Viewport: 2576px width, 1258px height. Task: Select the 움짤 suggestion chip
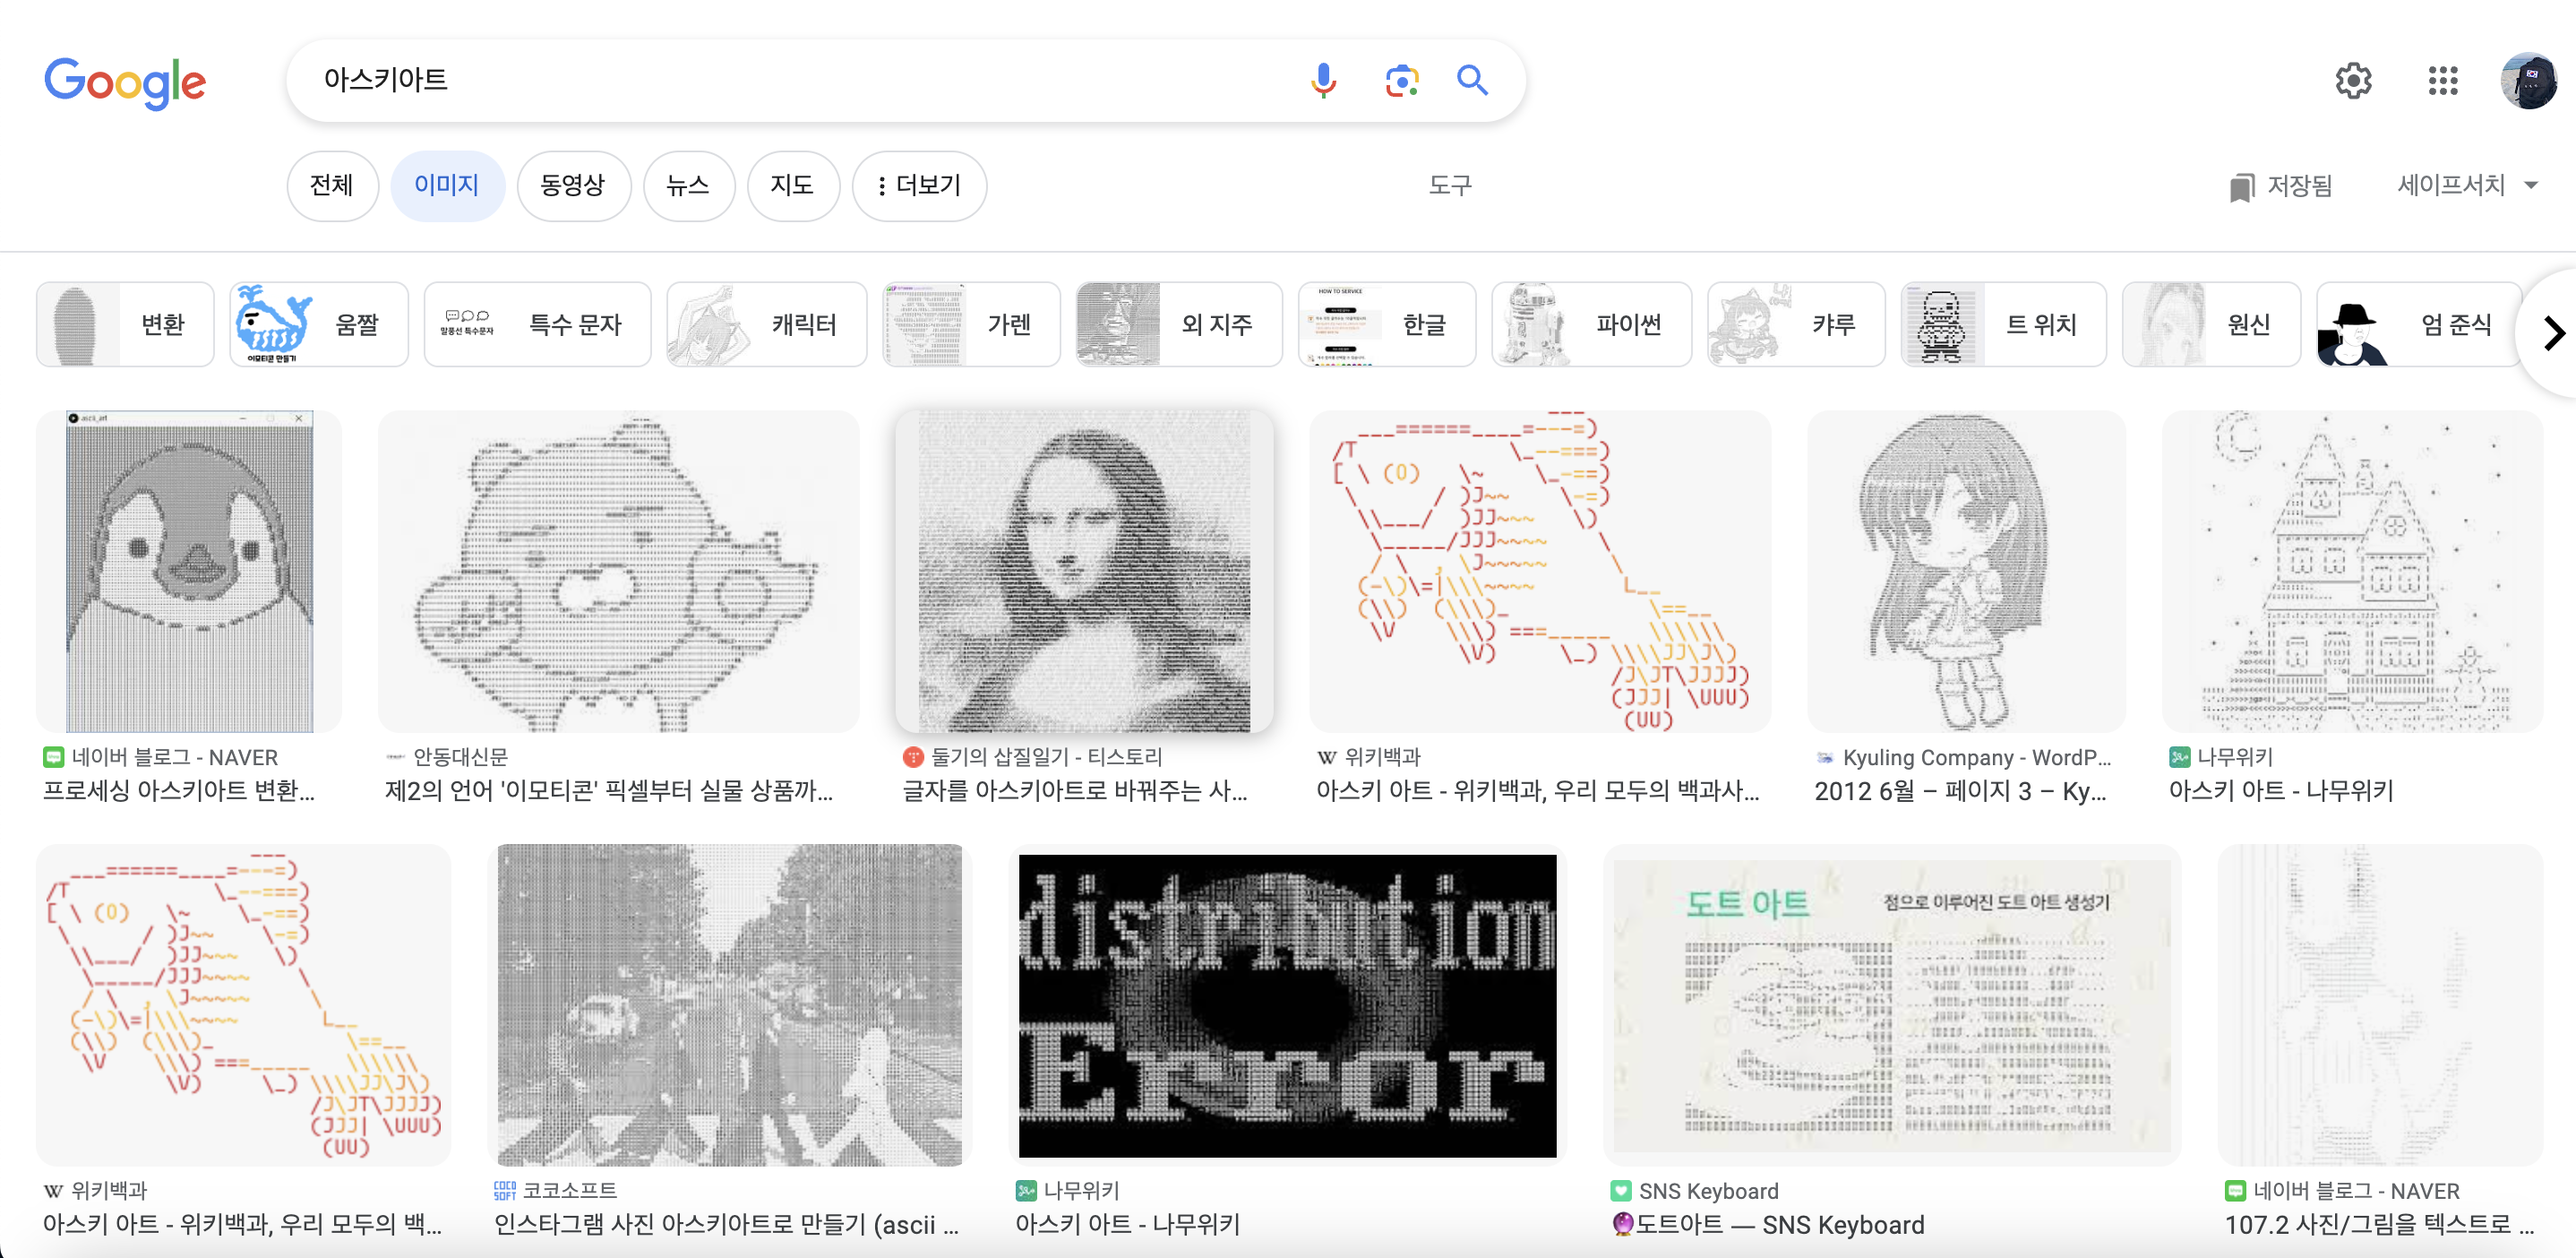(x=318, y=324)
